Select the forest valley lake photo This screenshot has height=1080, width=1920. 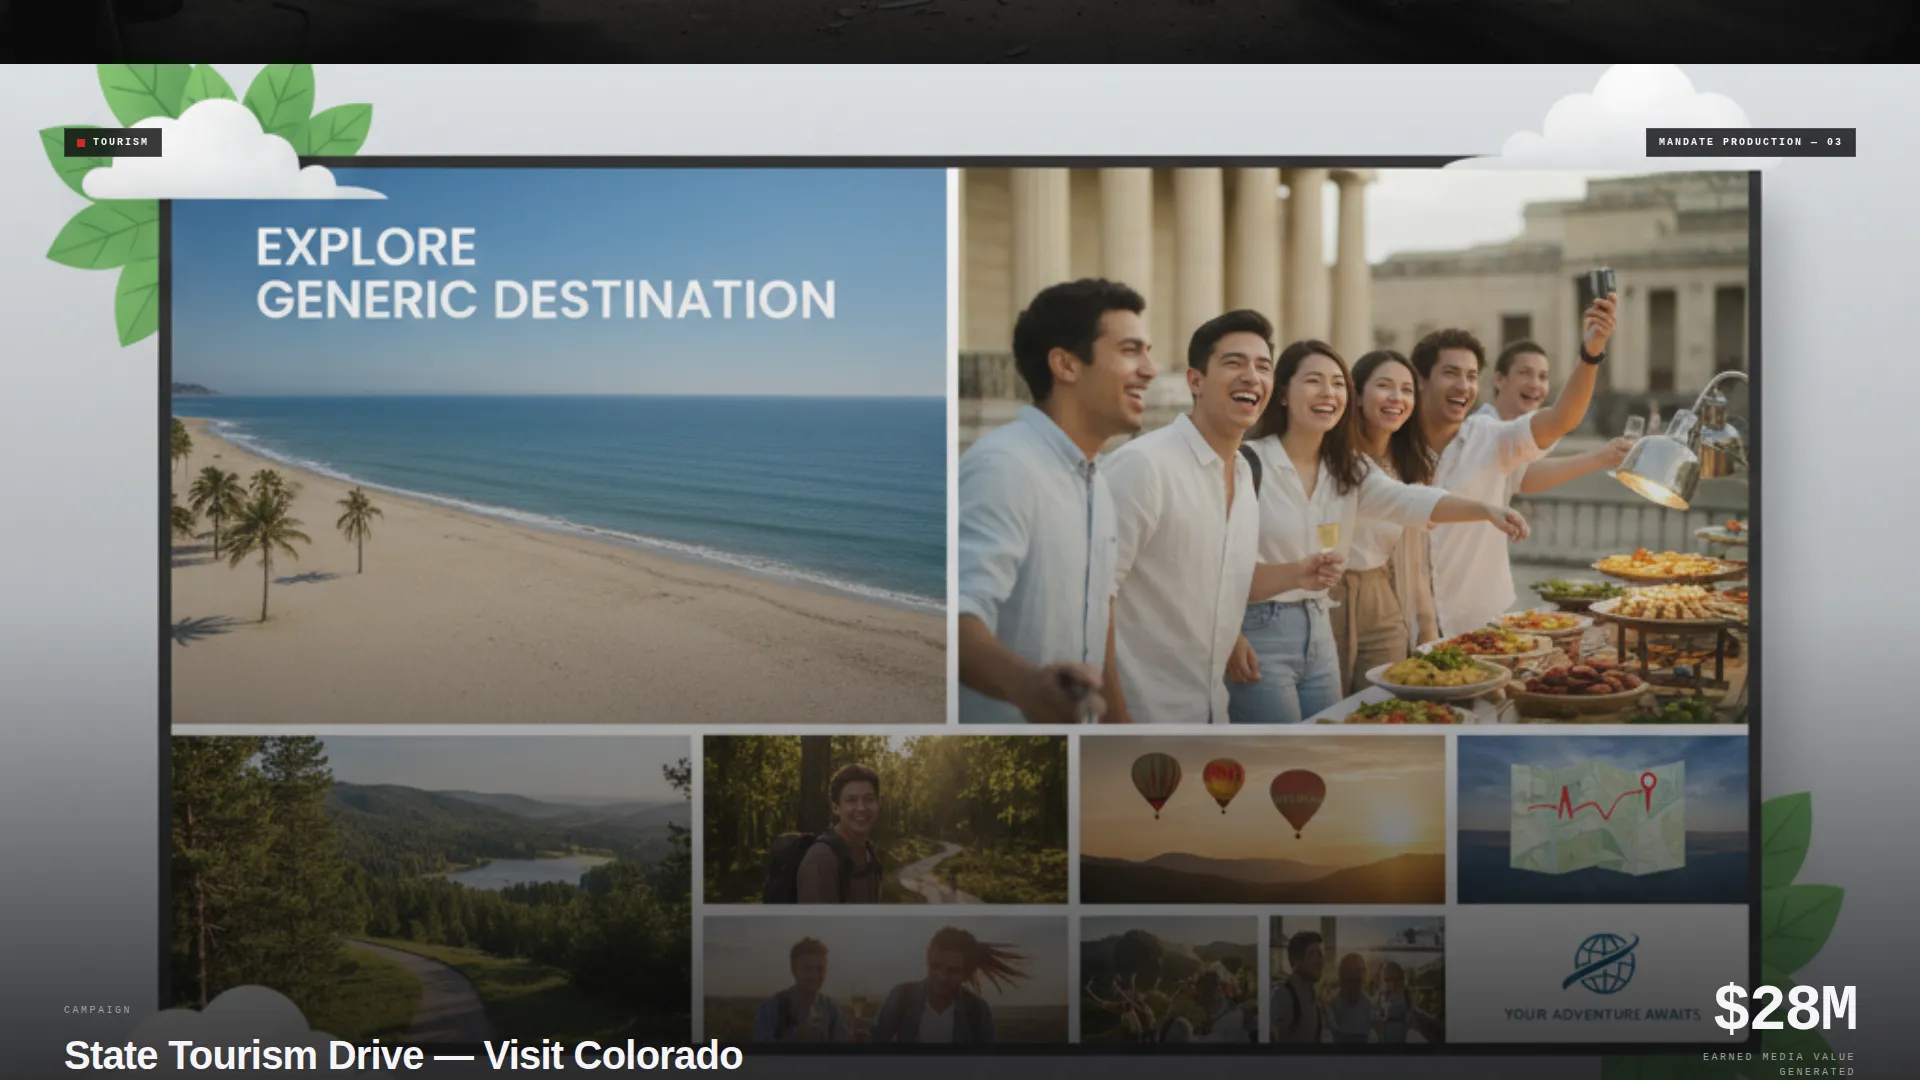[x=430, y=888]
